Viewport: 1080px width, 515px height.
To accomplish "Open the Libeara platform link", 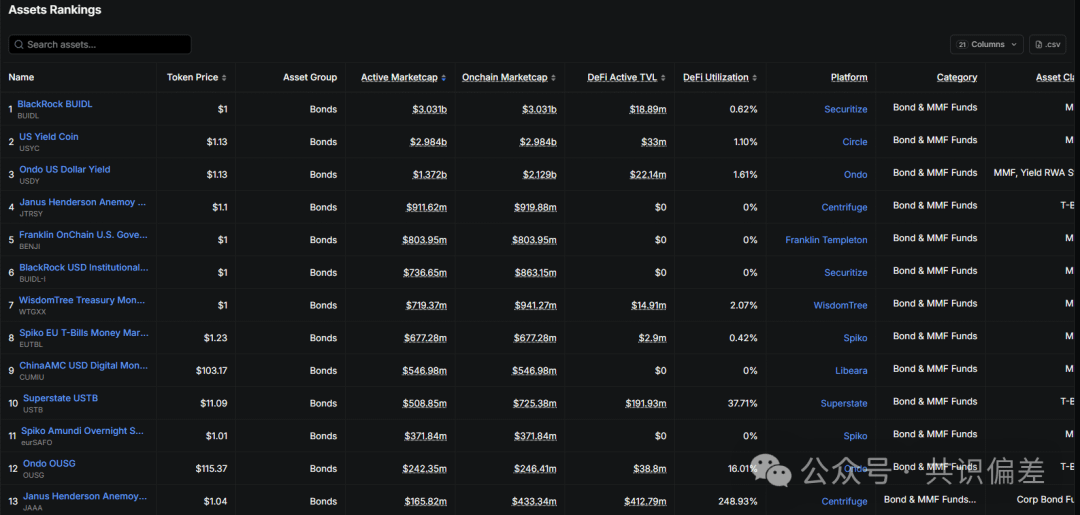I will pos(851,371).
